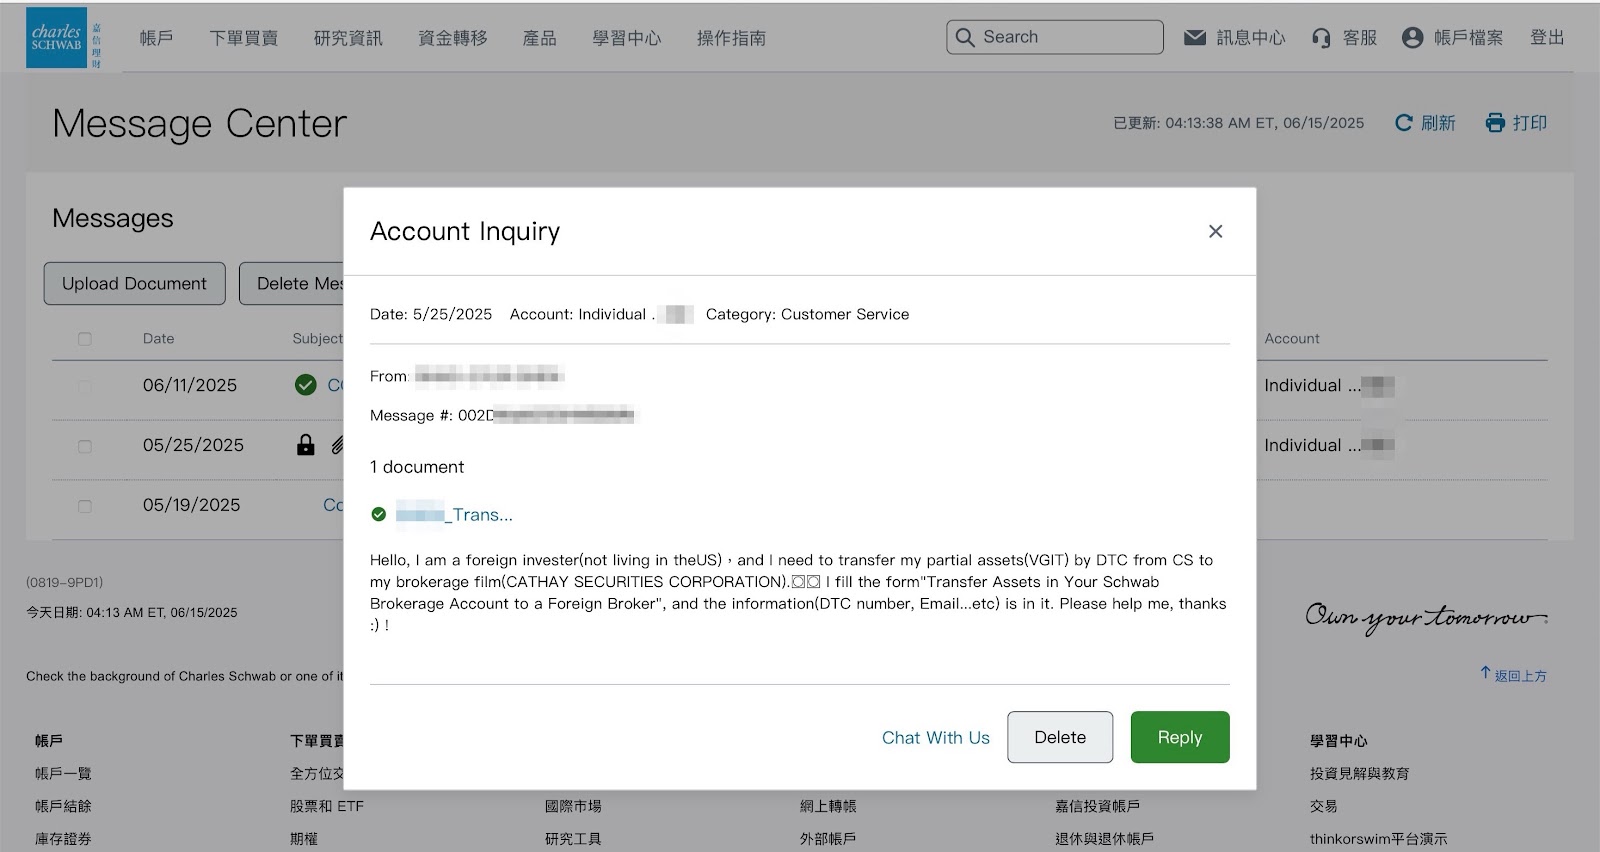Click thinkorswim平台演示 footer link
Screen dimensions: 1600x852
pos(1378,839)
